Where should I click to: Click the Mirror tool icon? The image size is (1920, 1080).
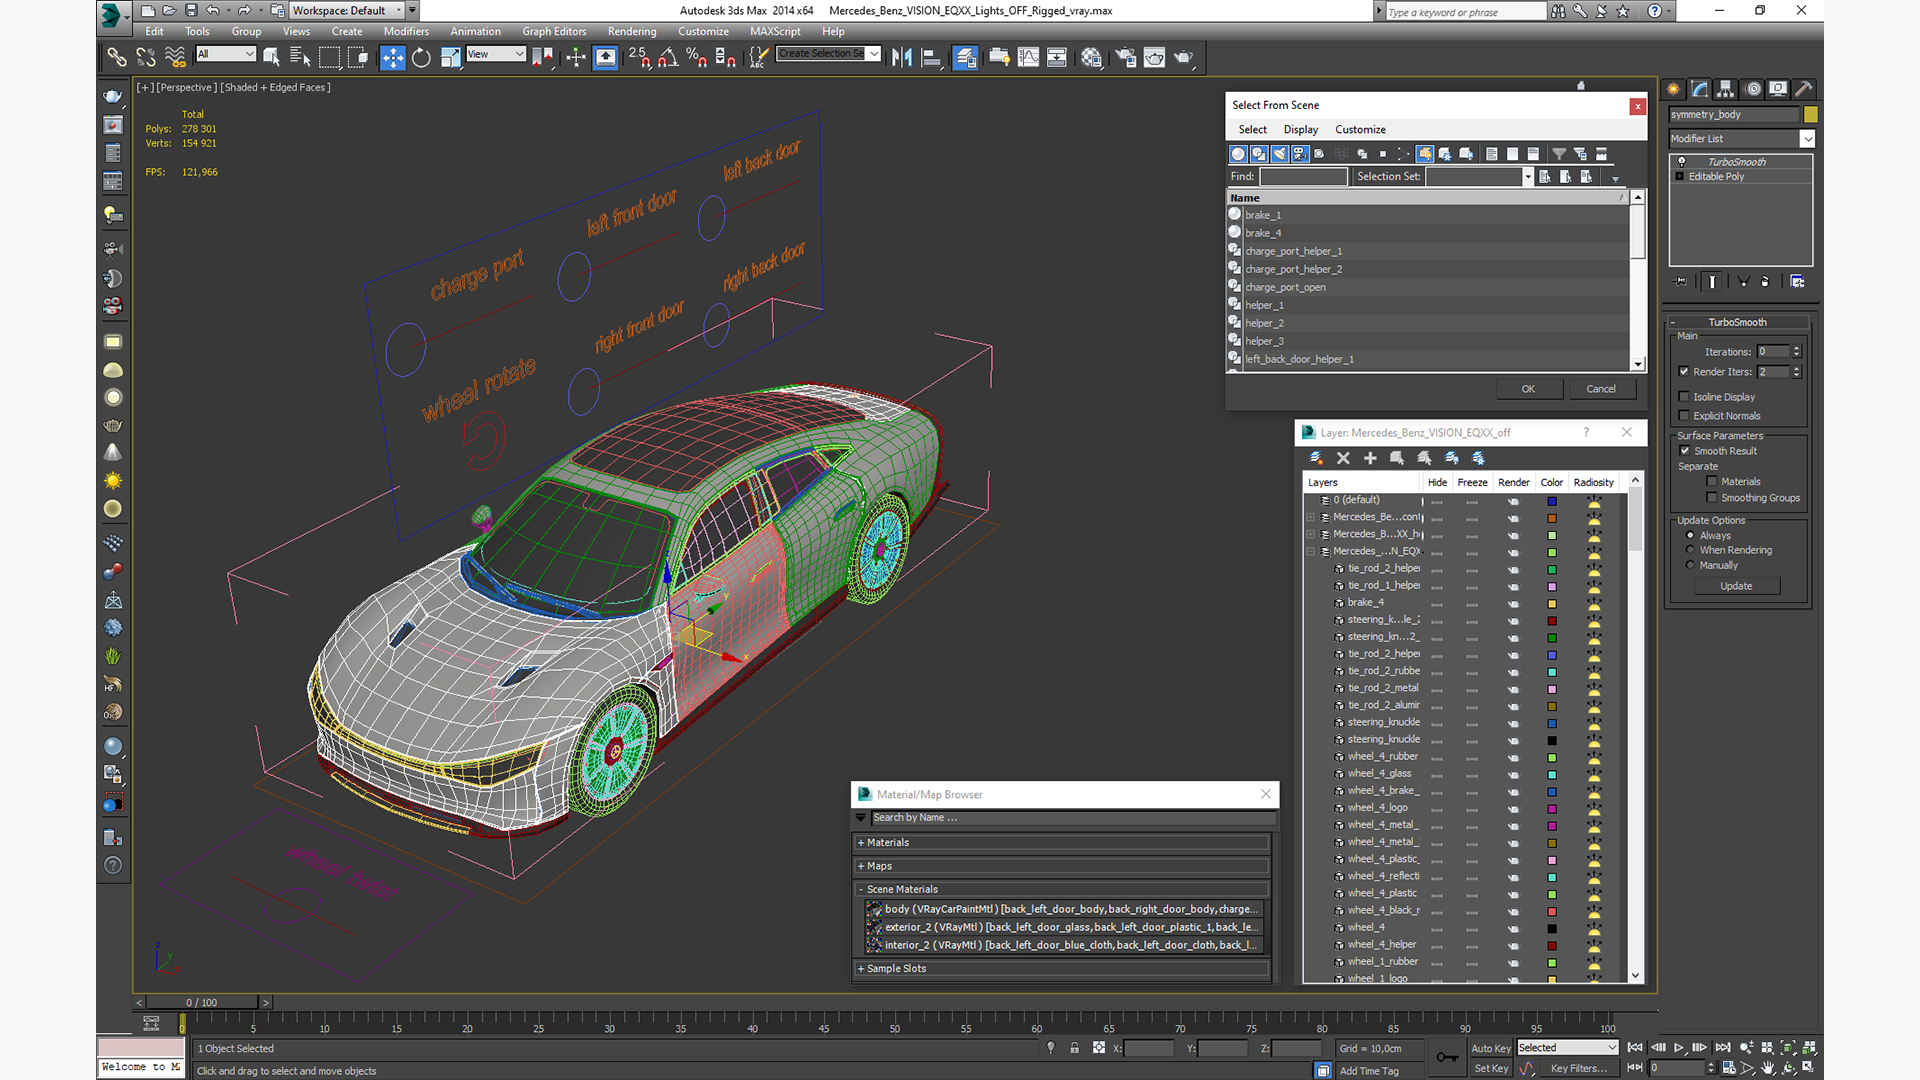coord(901,57)
